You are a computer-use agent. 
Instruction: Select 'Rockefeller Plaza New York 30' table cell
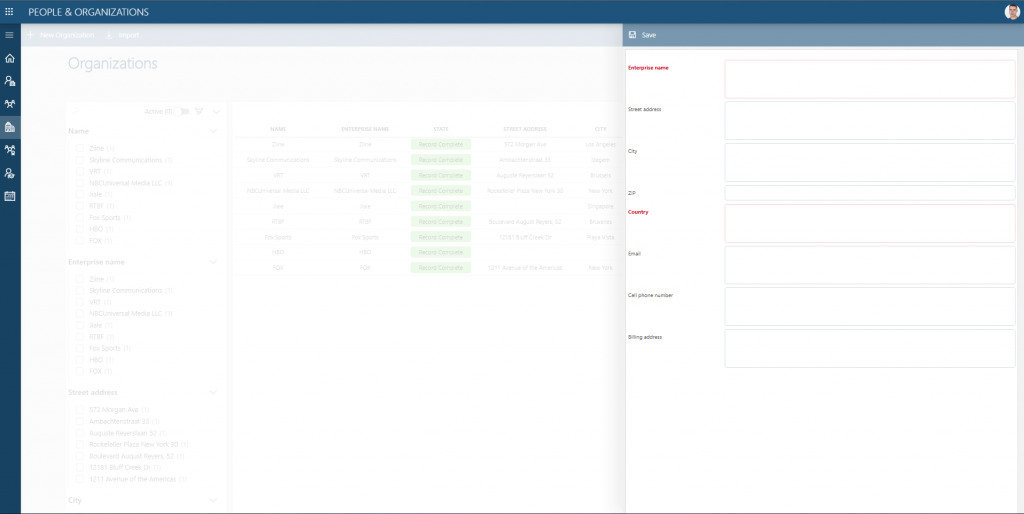(x=525, y=191)
